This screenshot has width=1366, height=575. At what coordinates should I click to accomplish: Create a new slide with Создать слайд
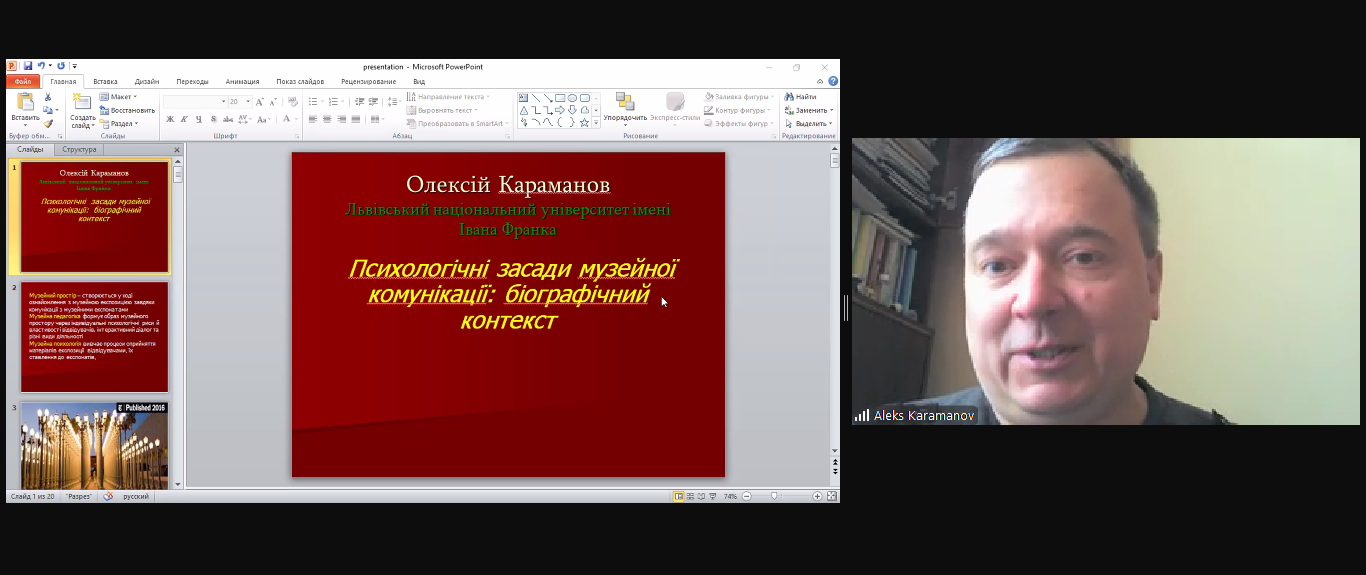[x=83, y=110]
